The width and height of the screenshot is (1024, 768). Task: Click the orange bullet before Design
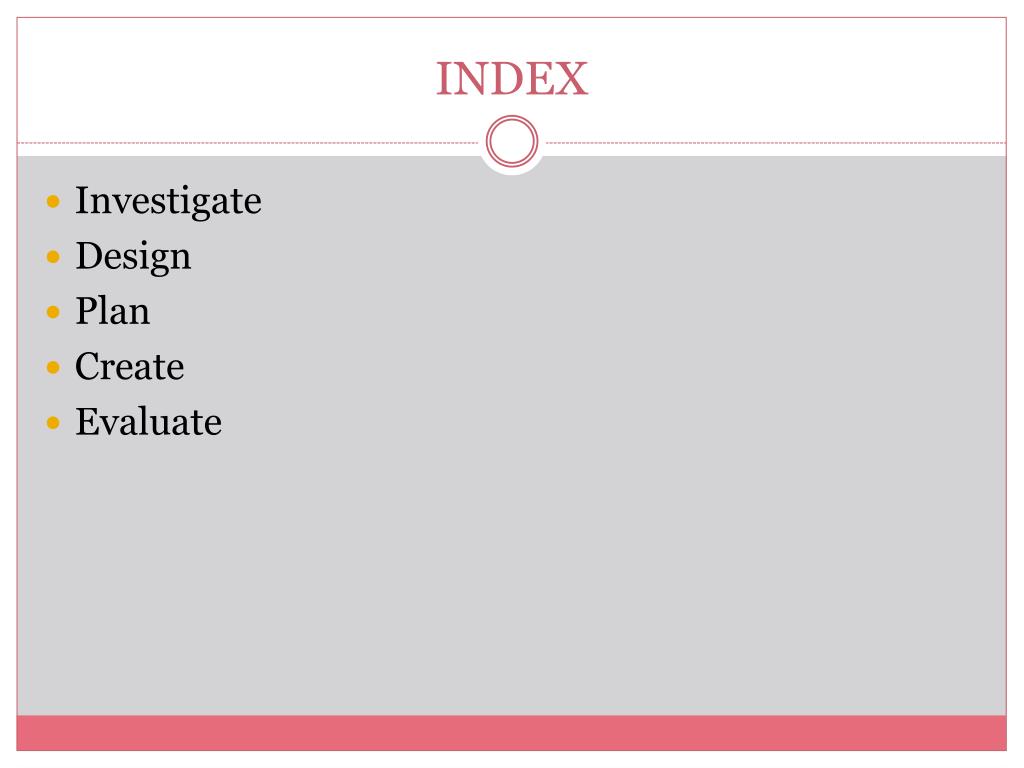pos(54,257)
